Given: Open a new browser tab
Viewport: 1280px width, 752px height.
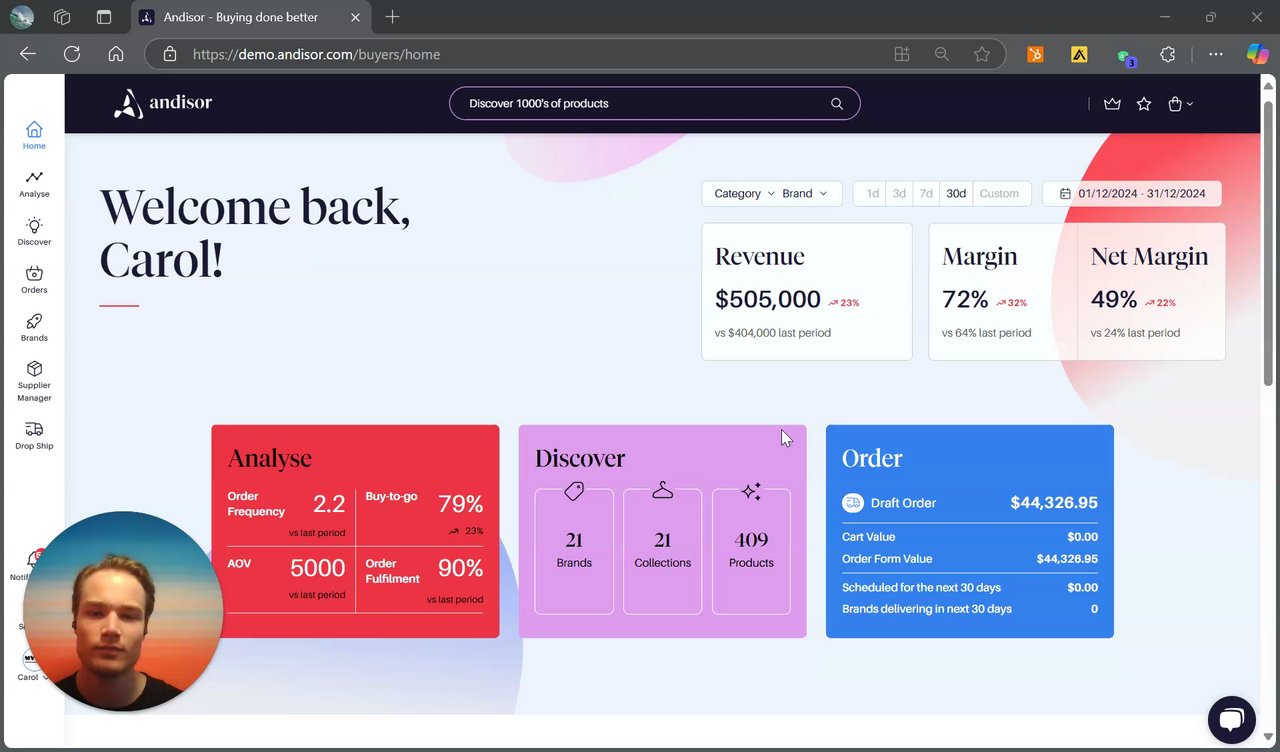Looking at the screenshot, I should (392, 17).
